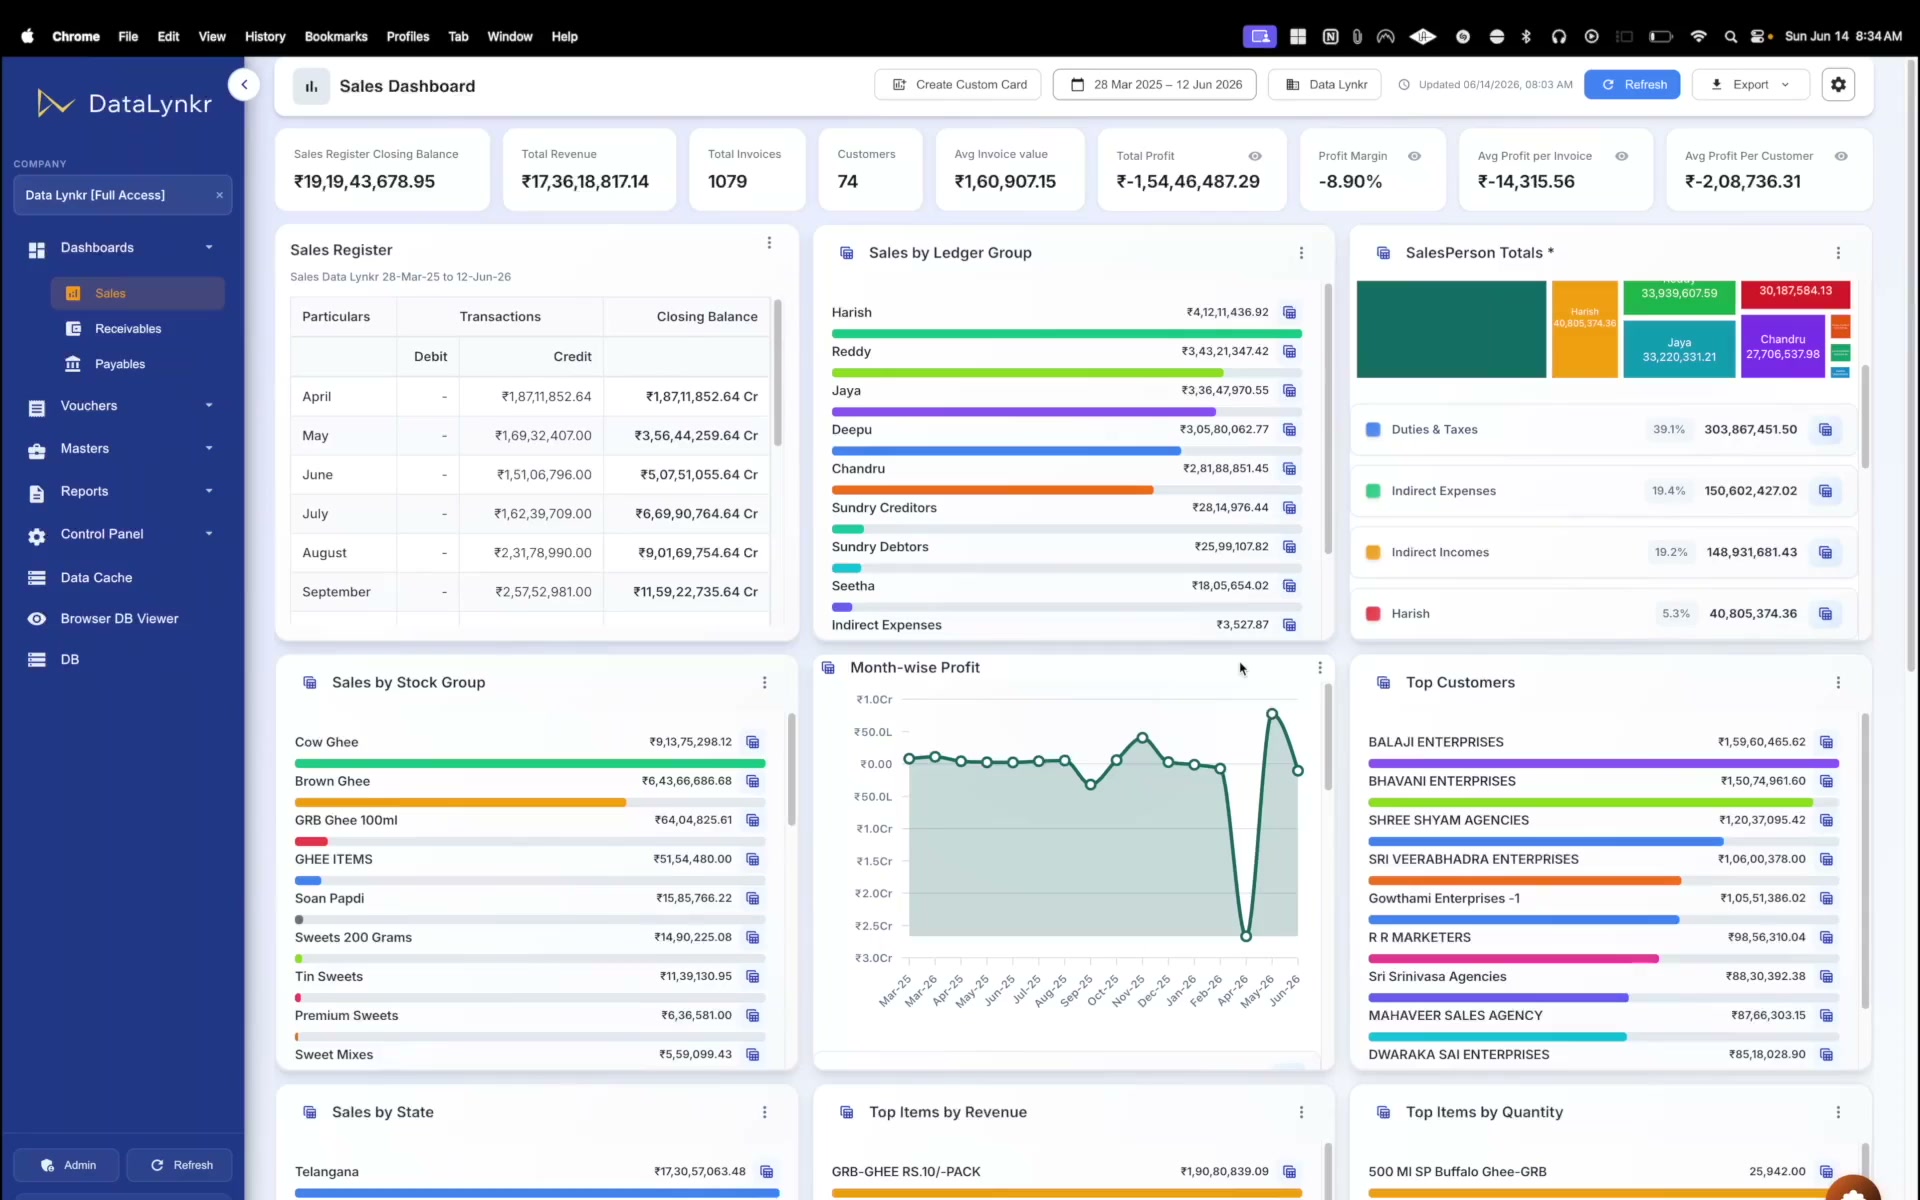This screenshot has width=1920, height=1200.
Task: Expand the Masters sidebar section
Action: (122, 449)
